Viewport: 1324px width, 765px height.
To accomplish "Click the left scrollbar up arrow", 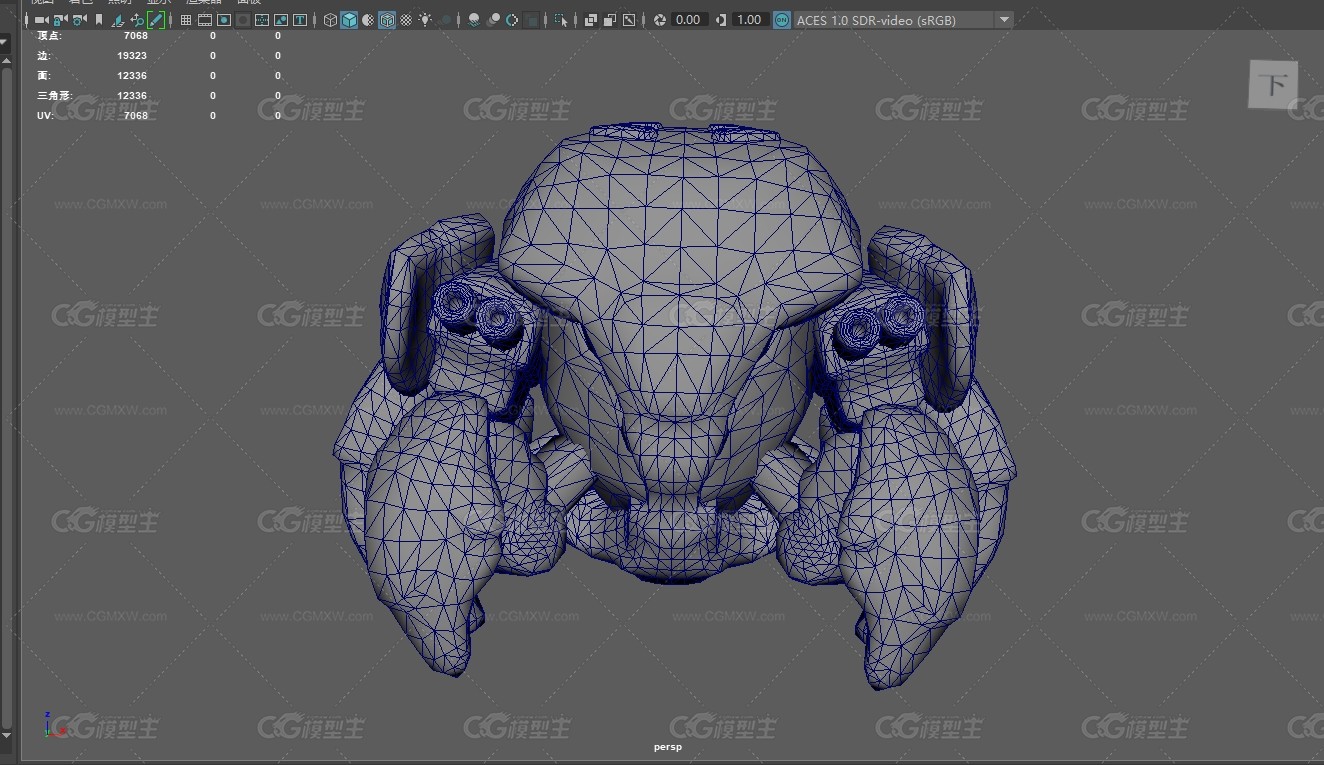I will [x=5, y=60].
